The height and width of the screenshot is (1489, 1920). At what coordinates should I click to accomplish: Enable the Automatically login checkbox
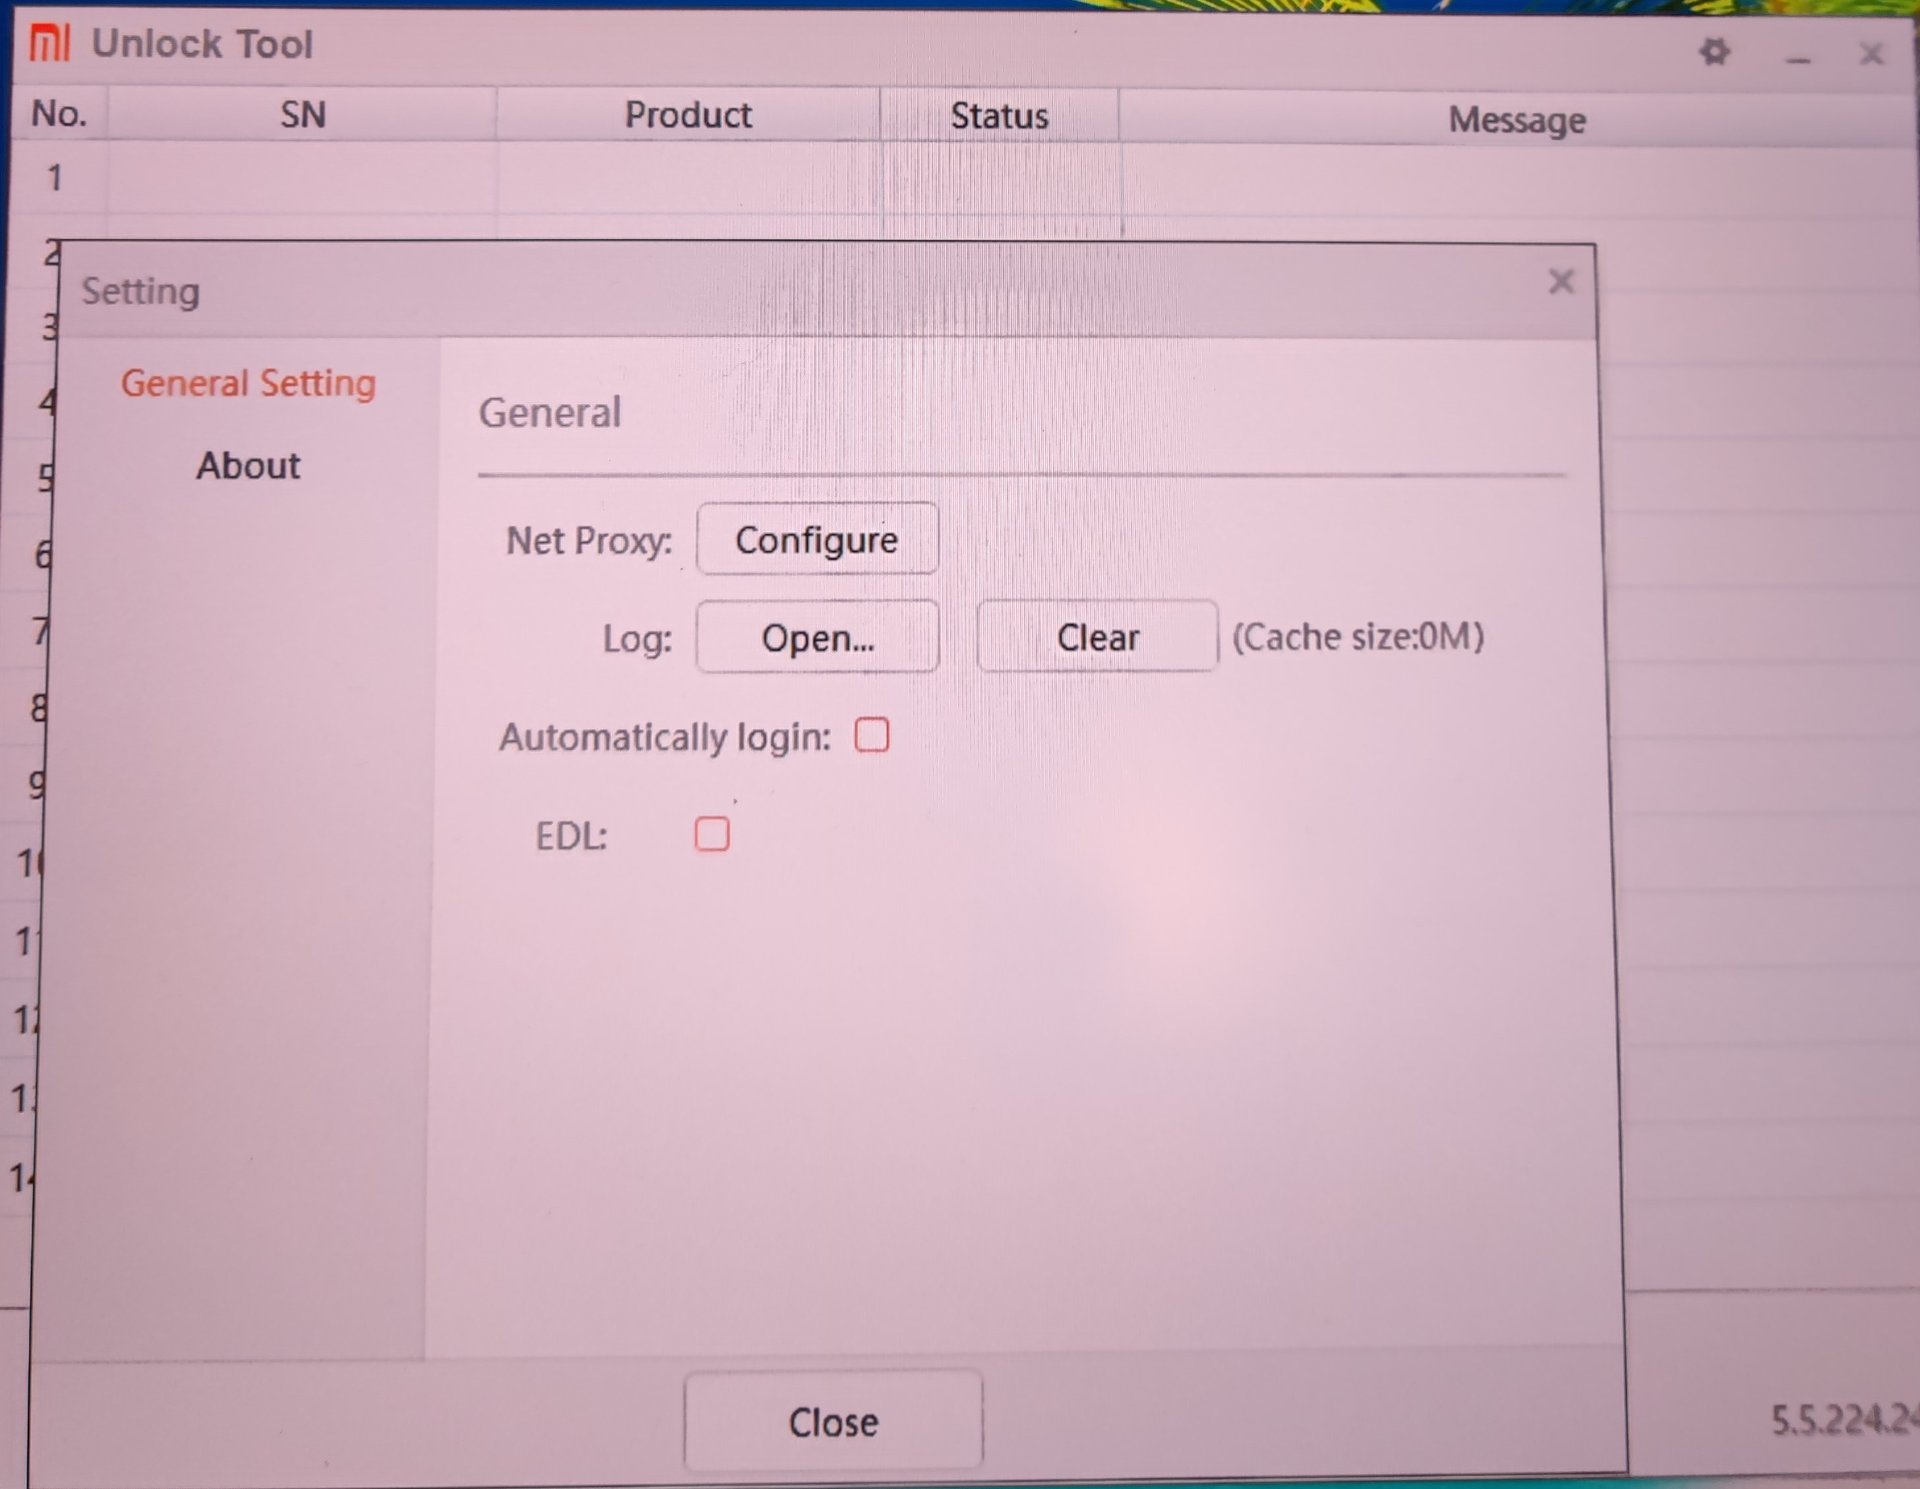[x=871, y=735]
